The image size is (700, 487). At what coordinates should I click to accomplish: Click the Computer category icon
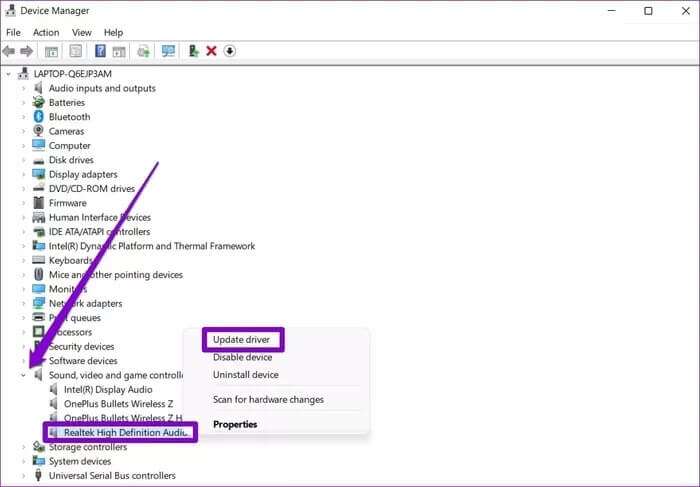39,146
